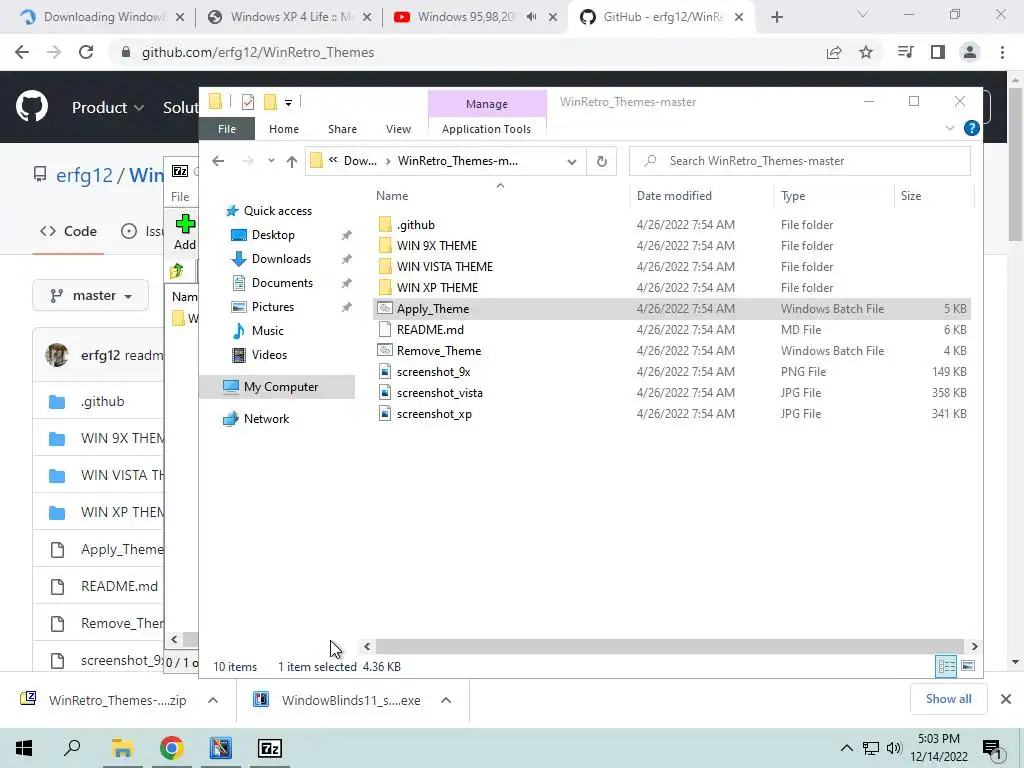Screen dimensions: 1024x768
Task: Open taskbar search magnifier
Action: [x=72, y=748]
